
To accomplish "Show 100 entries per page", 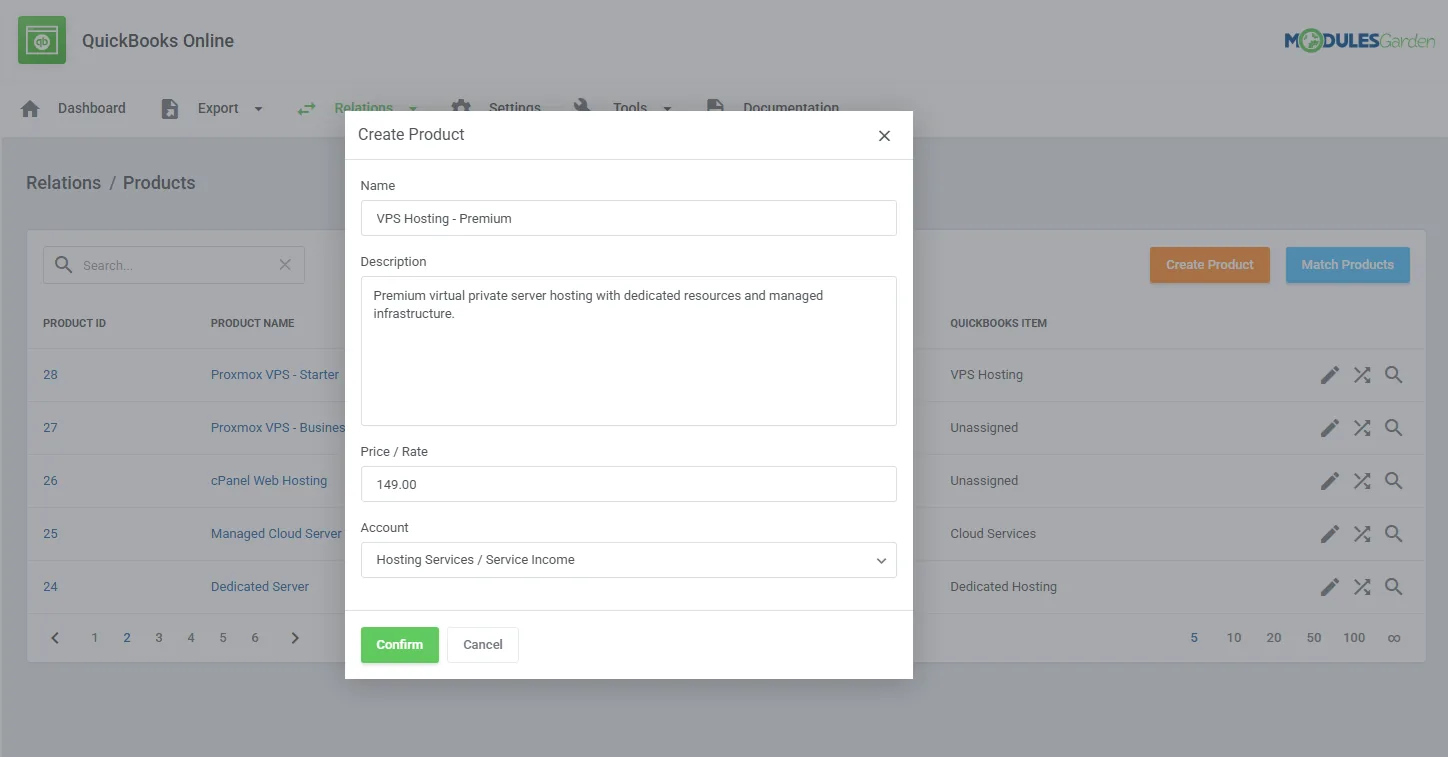I will [x=1354, y=638].
